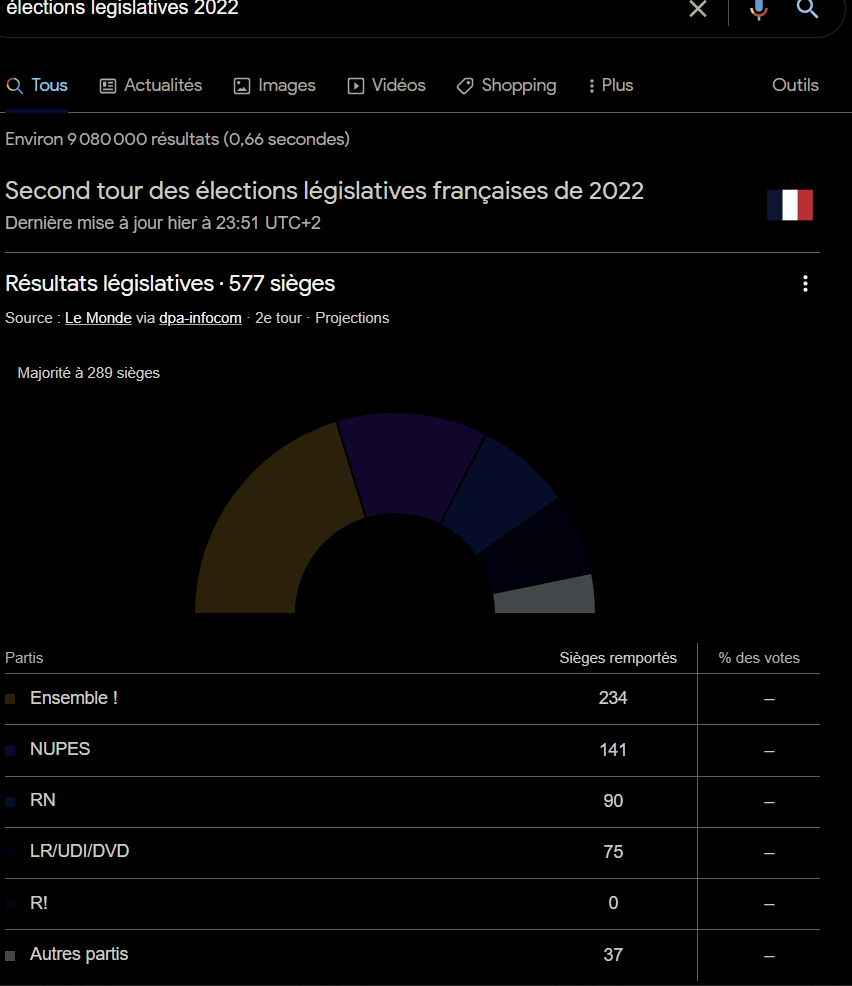This screenshot has height=986, width=852.
Task: Select the LR/UDI/DVD party row
Action: 80,852
